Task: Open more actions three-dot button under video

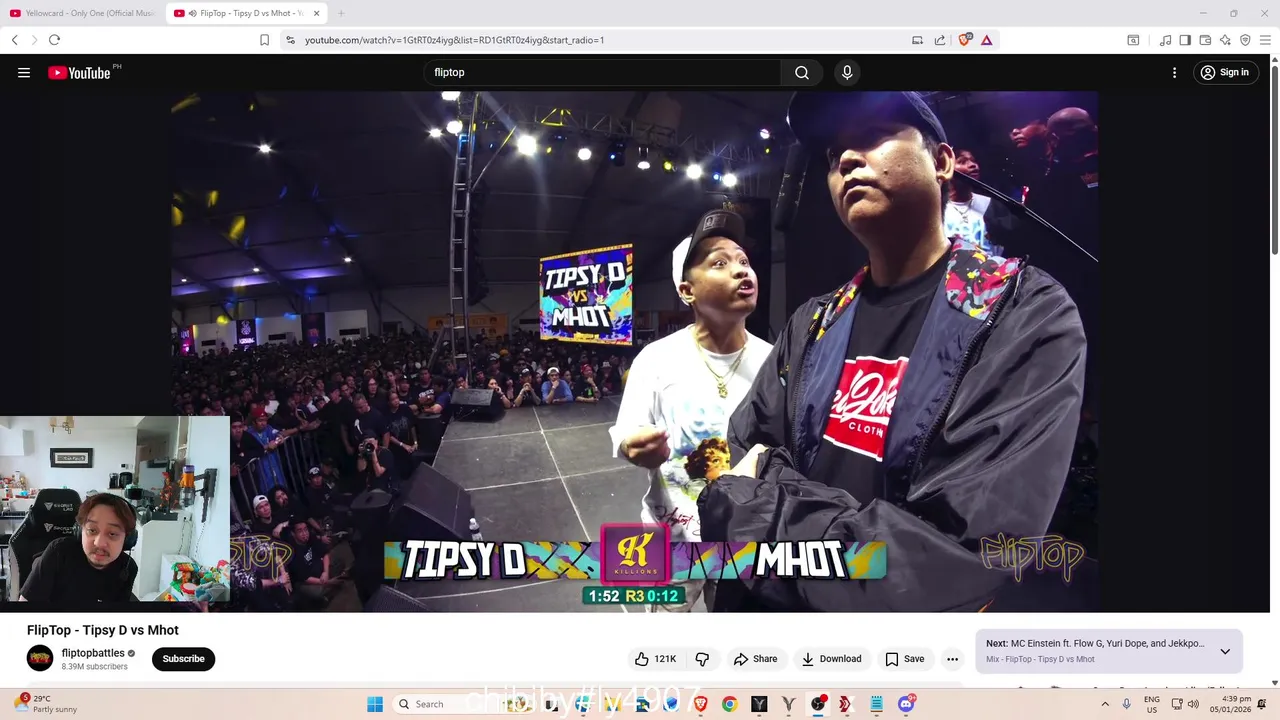Action: click(x=952, y=659)
